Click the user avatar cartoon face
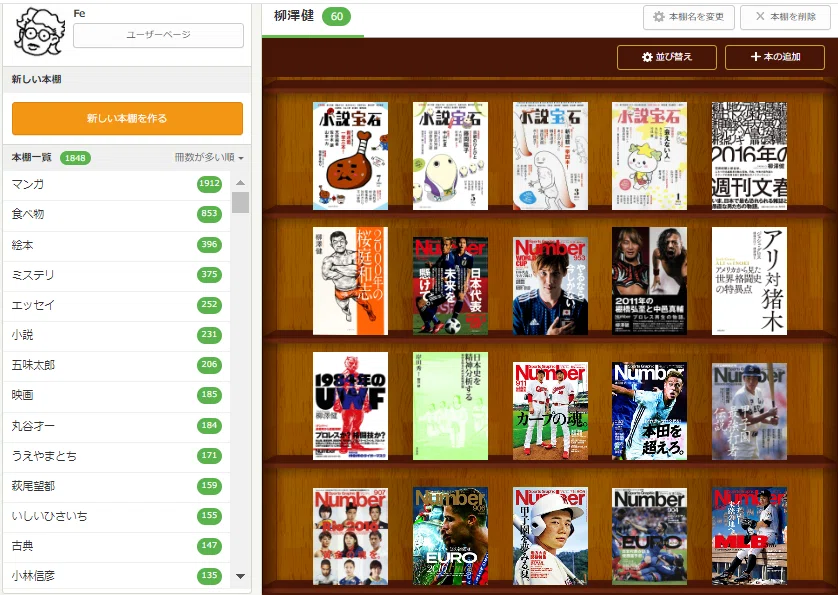The image size is (838, 595). (38, 33)
